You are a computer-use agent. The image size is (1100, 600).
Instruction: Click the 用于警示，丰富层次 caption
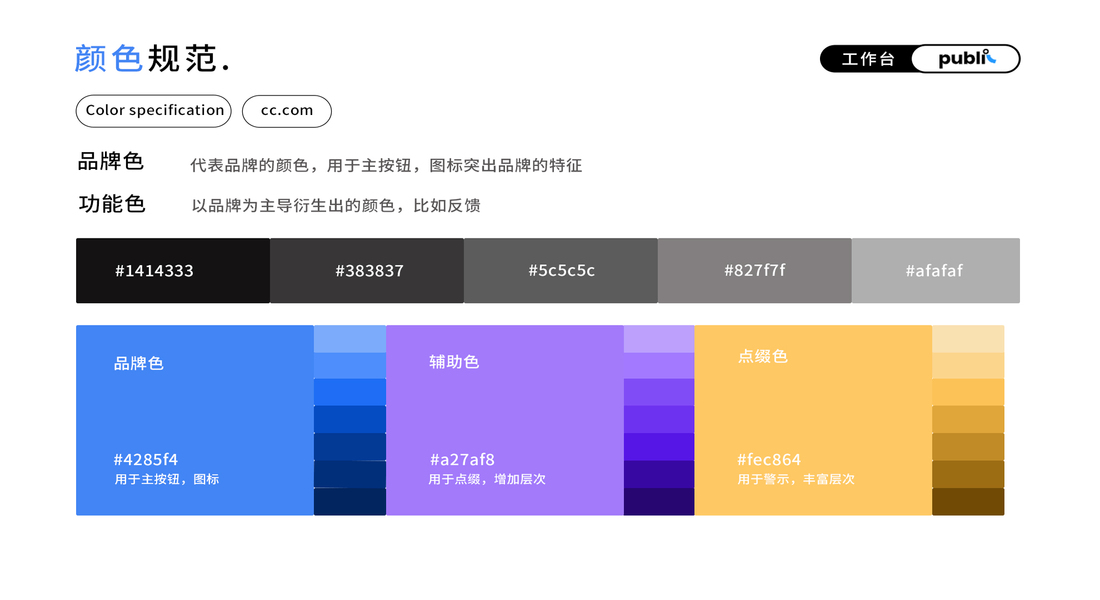[796, 479]
